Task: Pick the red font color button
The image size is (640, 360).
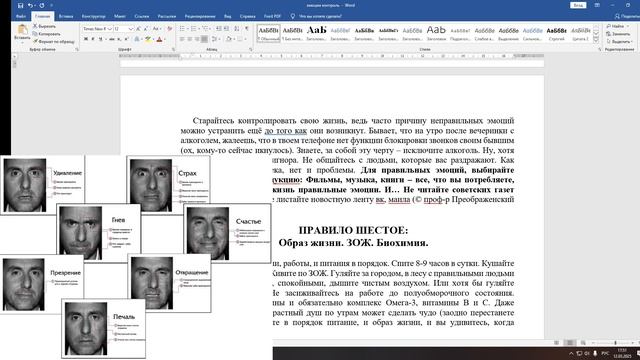Action: coord(159,39)
